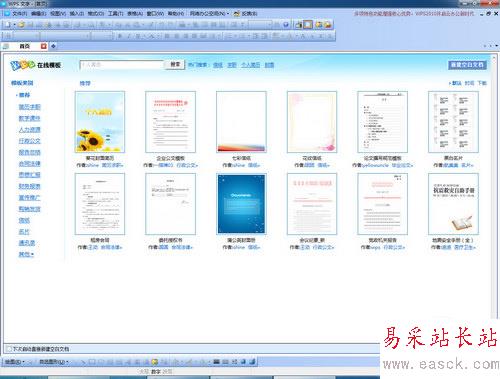Open the 企业公文模板 template thumbnail
Image resolution: width=500 pixels, height=379 pixels.
pos(170,122)
